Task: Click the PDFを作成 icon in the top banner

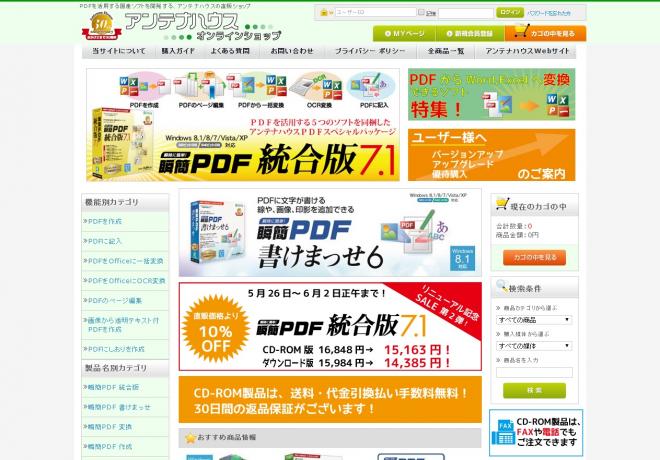Action: [x=144, y=87]
